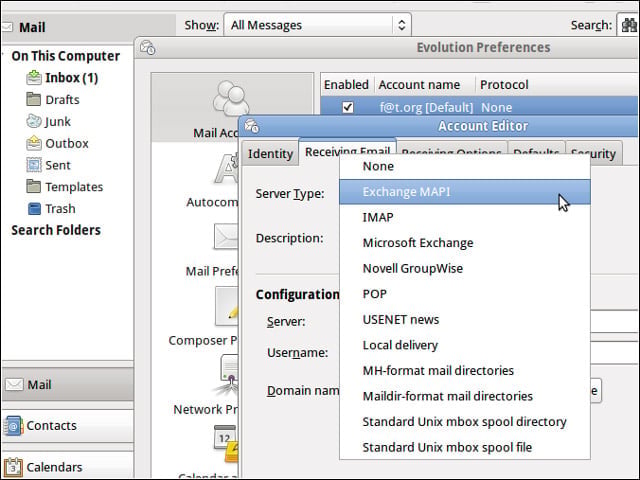Click the Templates folder label
640x480 pixels.
[74, 187]
